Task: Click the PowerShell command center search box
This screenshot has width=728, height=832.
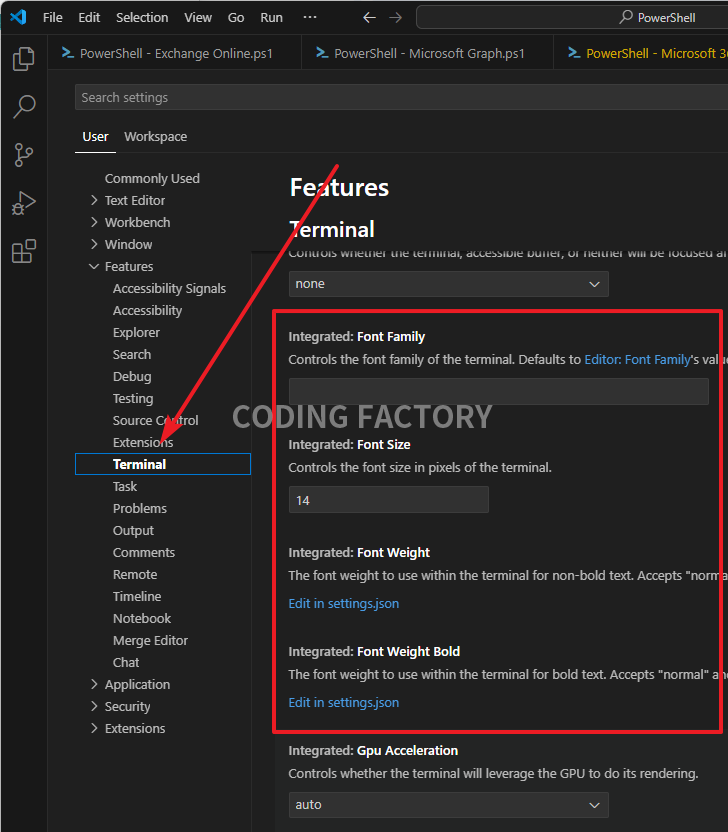Action: 572,18
